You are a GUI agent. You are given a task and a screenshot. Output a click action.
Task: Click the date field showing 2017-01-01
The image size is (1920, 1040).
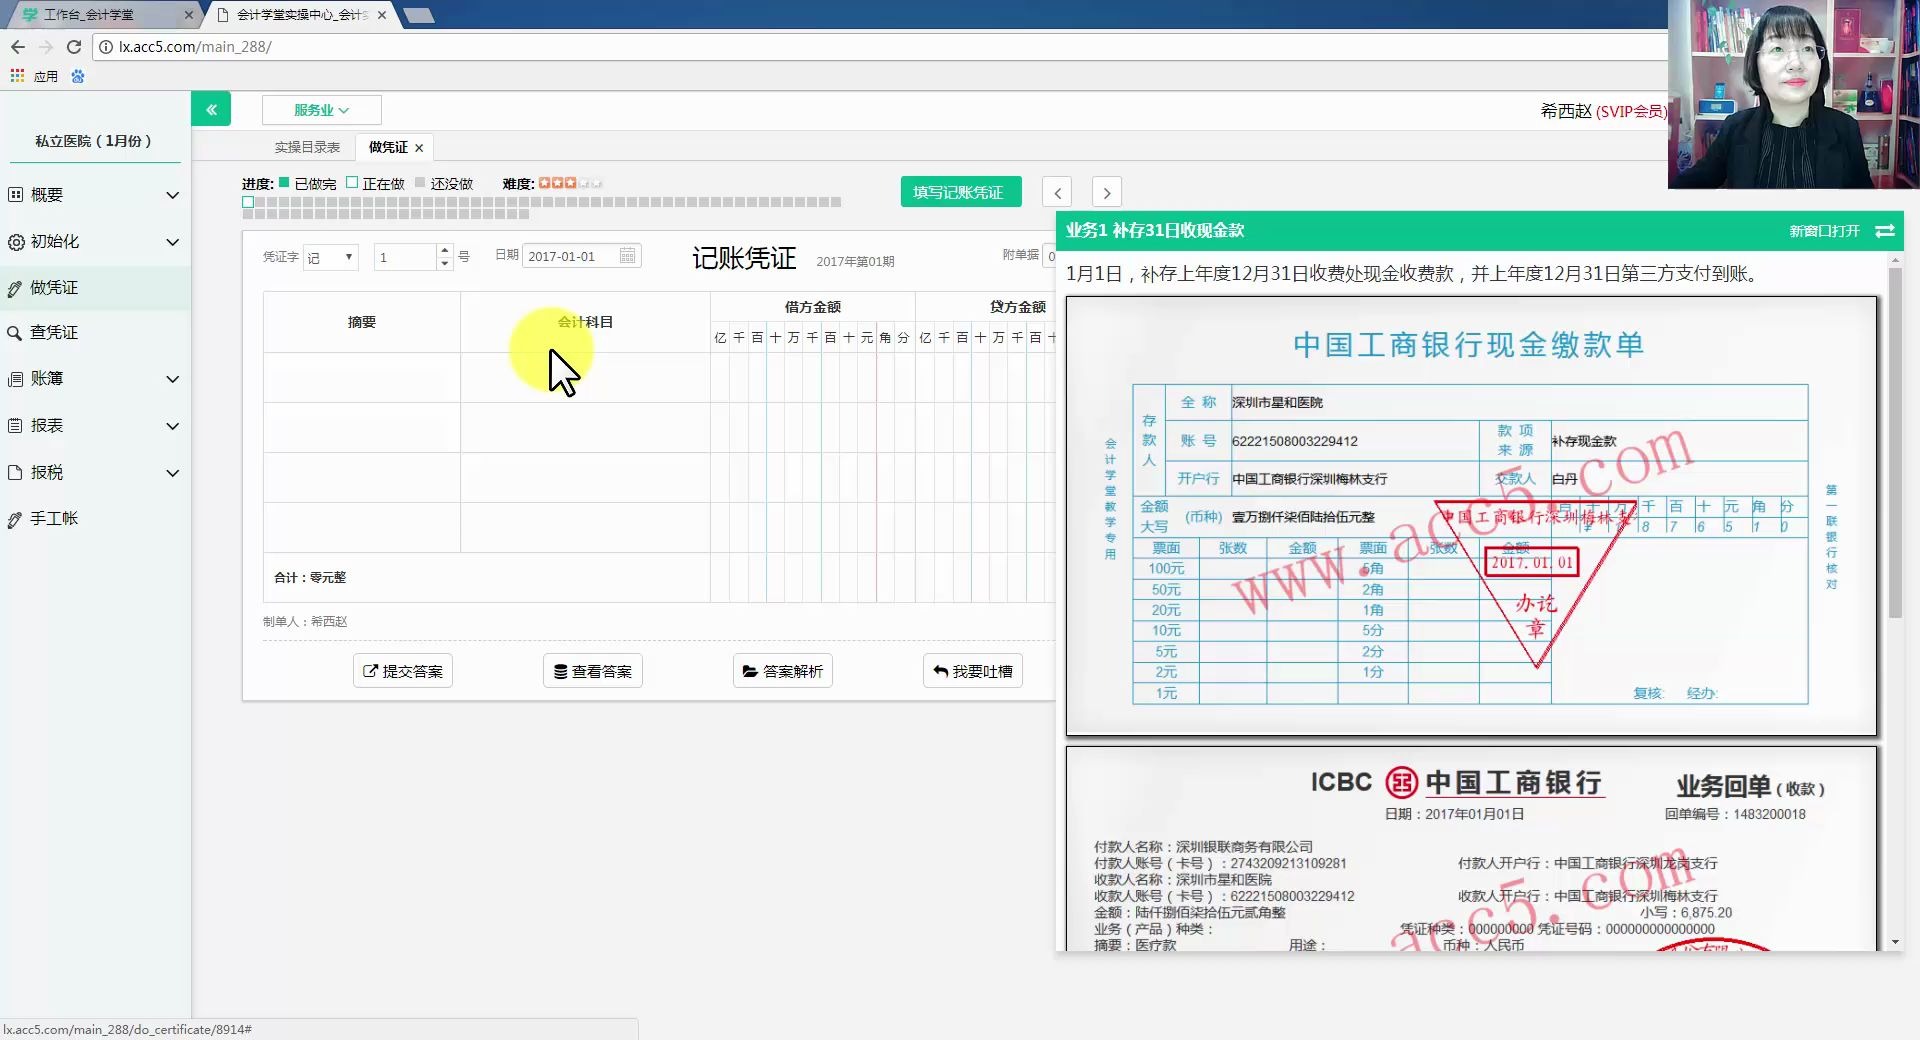tap(570, 256)
